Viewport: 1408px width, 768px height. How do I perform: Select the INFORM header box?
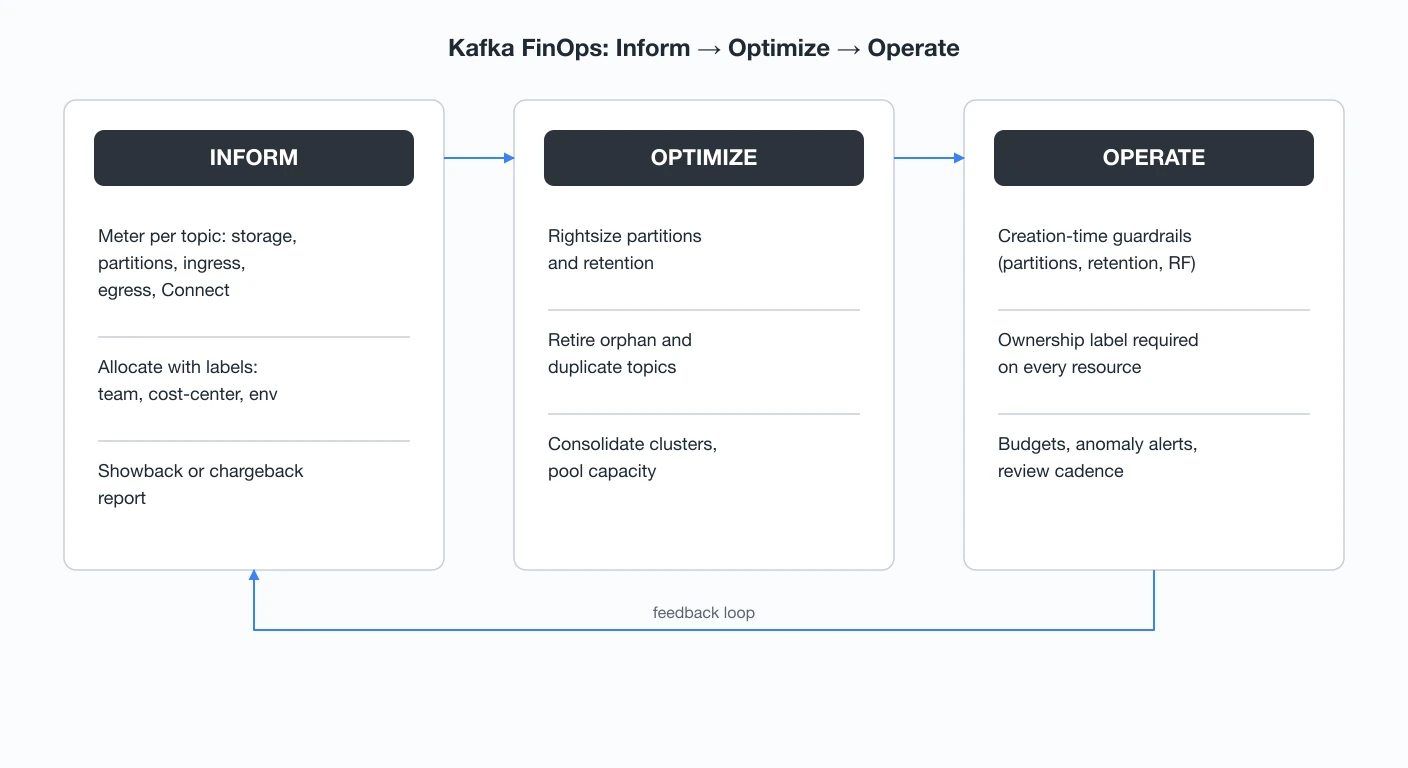(254, 158)
